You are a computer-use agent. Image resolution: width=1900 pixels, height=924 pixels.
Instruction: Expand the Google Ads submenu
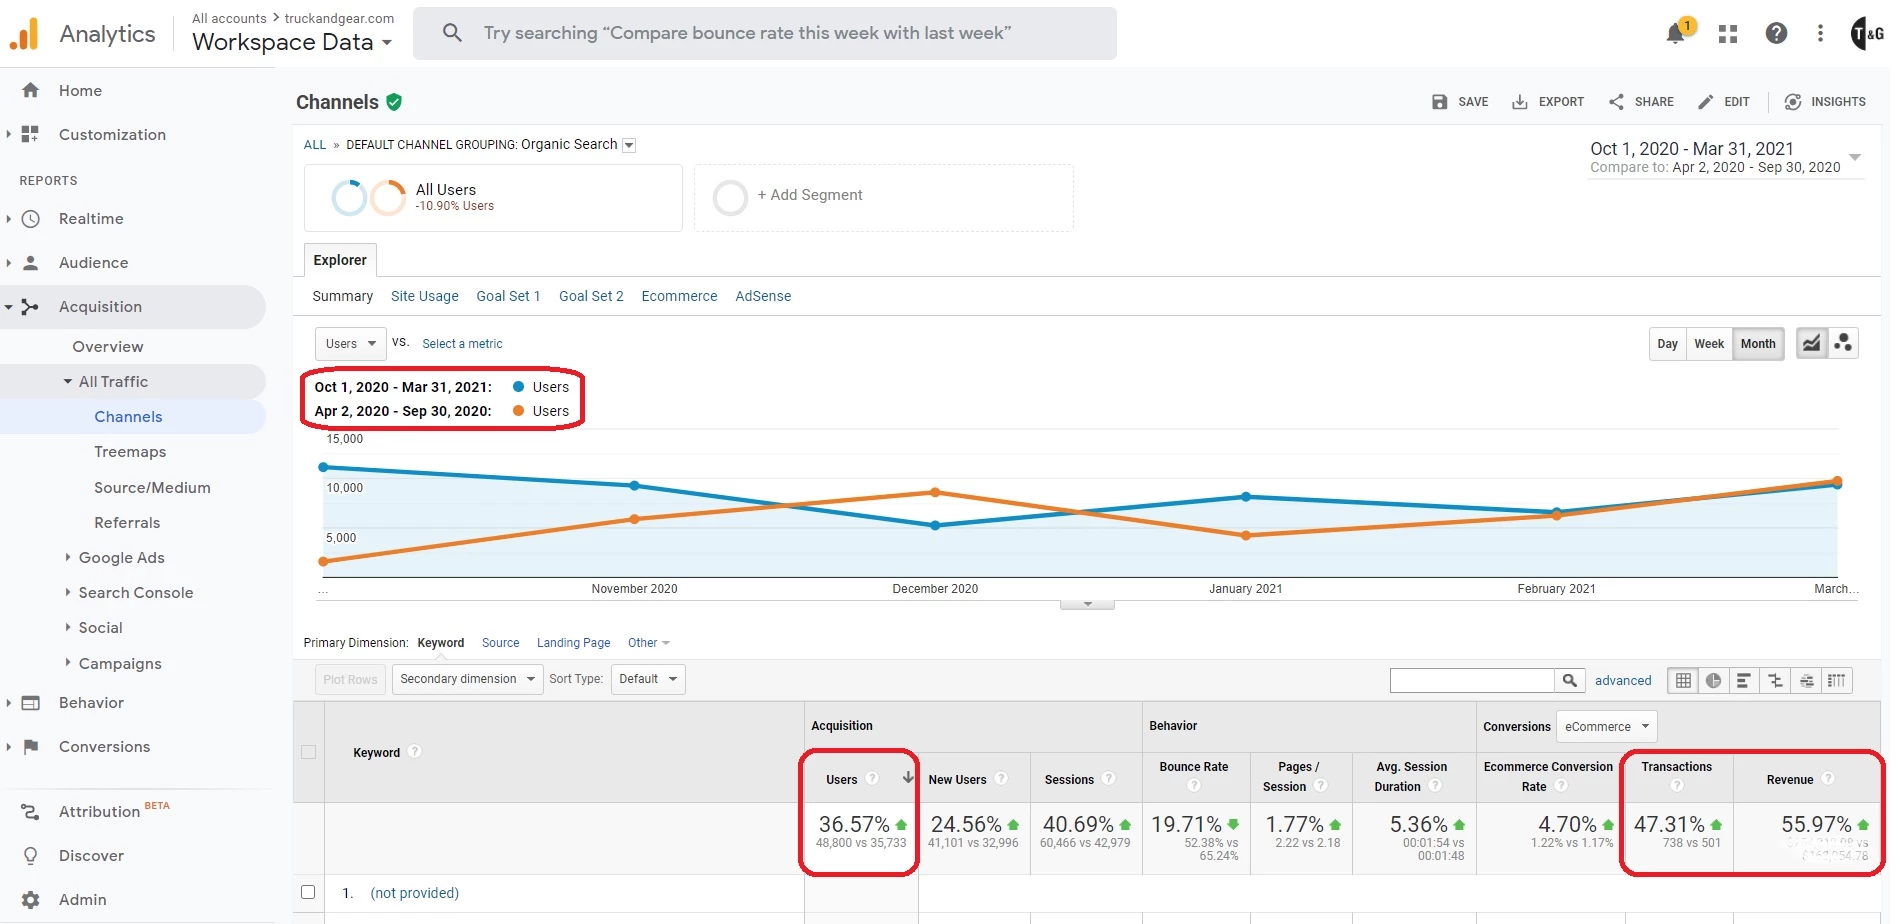point(68,557)
